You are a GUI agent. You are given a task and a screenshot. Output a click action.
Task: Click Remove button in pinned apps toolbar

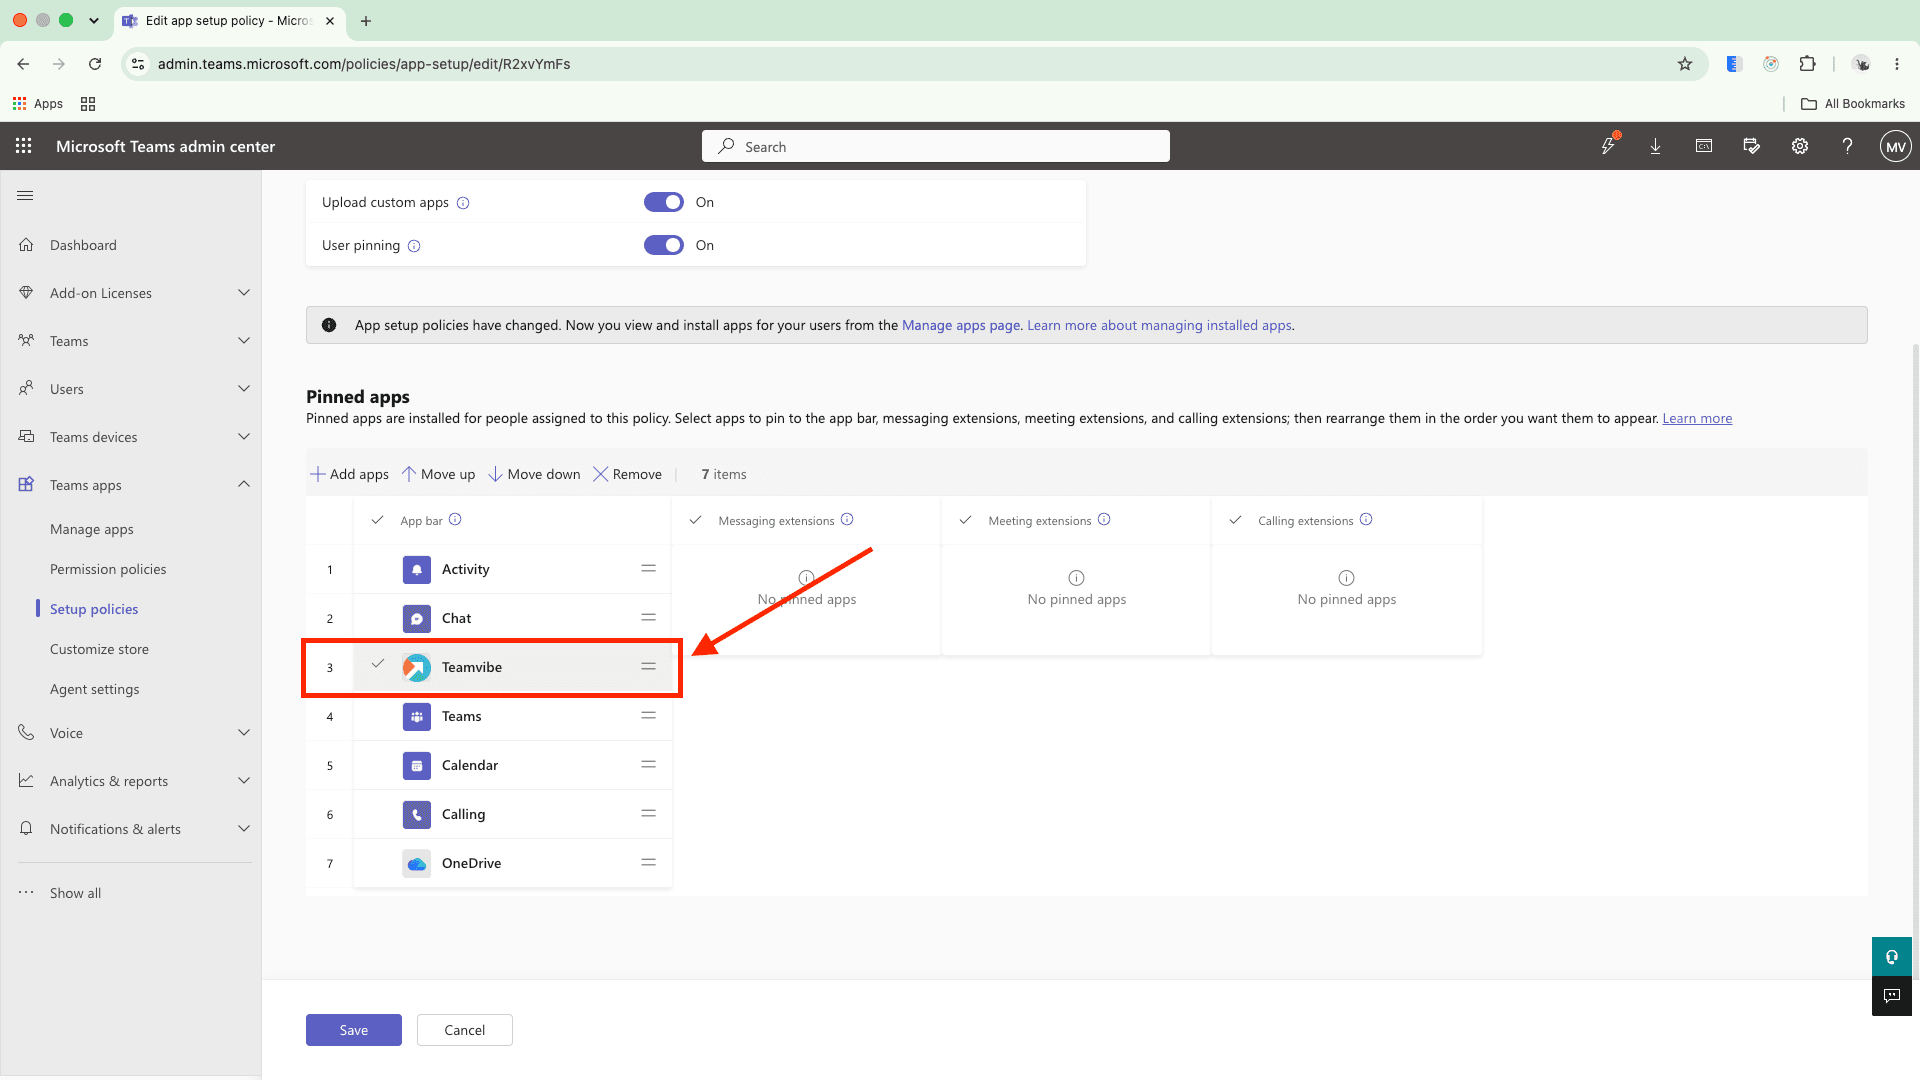[627, 474]
